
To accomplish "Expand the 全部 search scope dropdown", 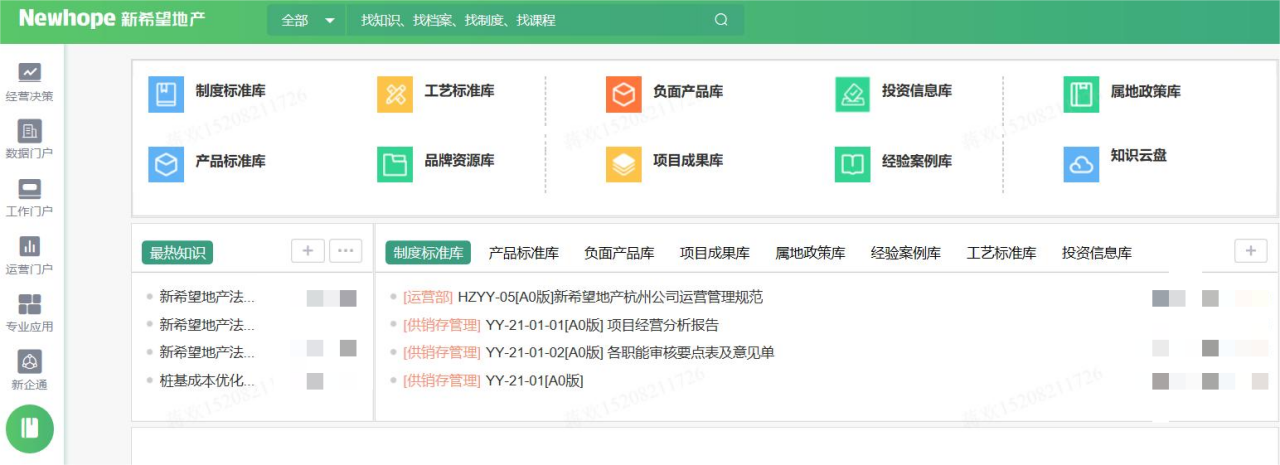I will coord(307,20).
